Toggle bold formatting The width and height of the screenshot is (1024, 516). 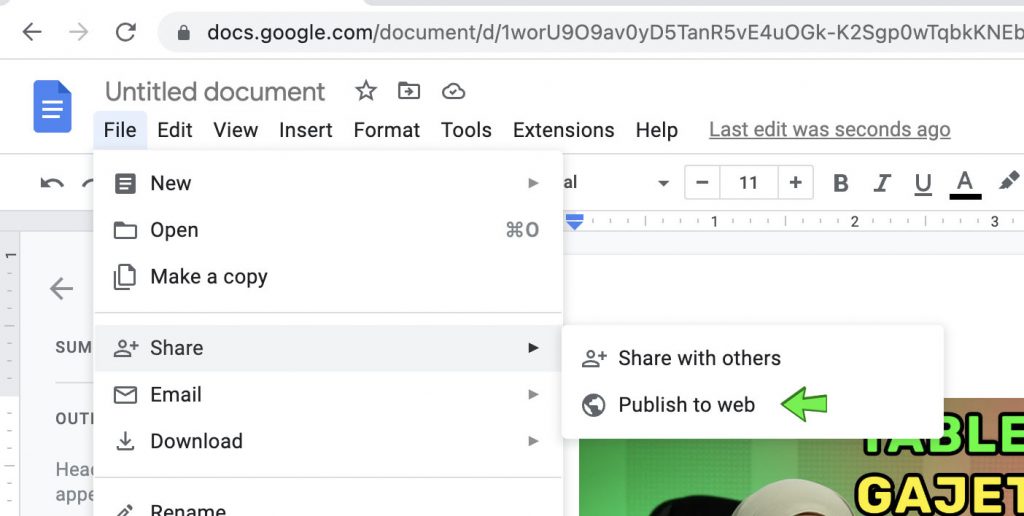841,183
